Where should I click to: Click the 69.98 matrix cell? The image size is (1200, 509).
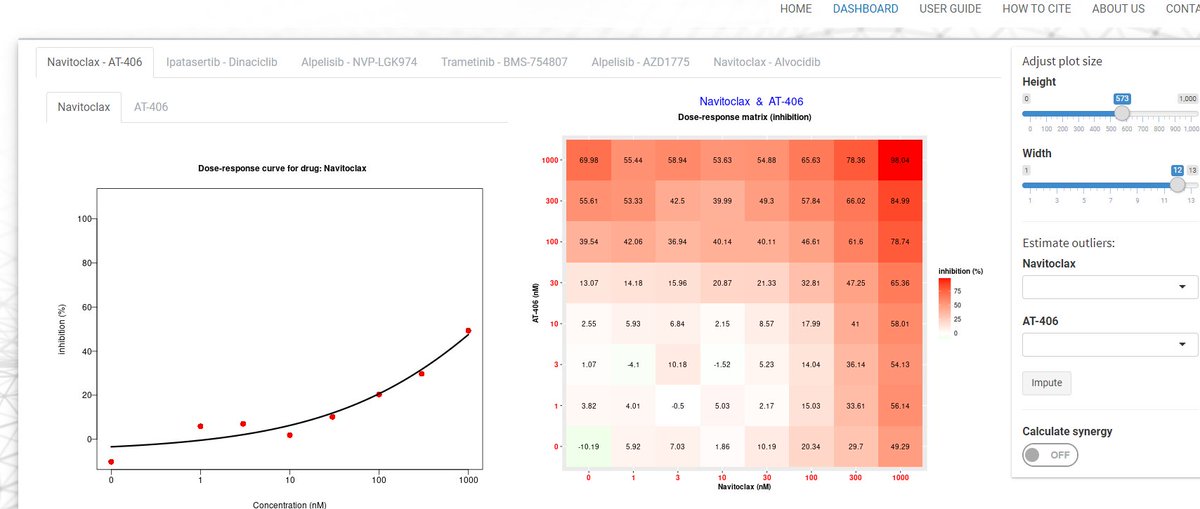[589, 160]
